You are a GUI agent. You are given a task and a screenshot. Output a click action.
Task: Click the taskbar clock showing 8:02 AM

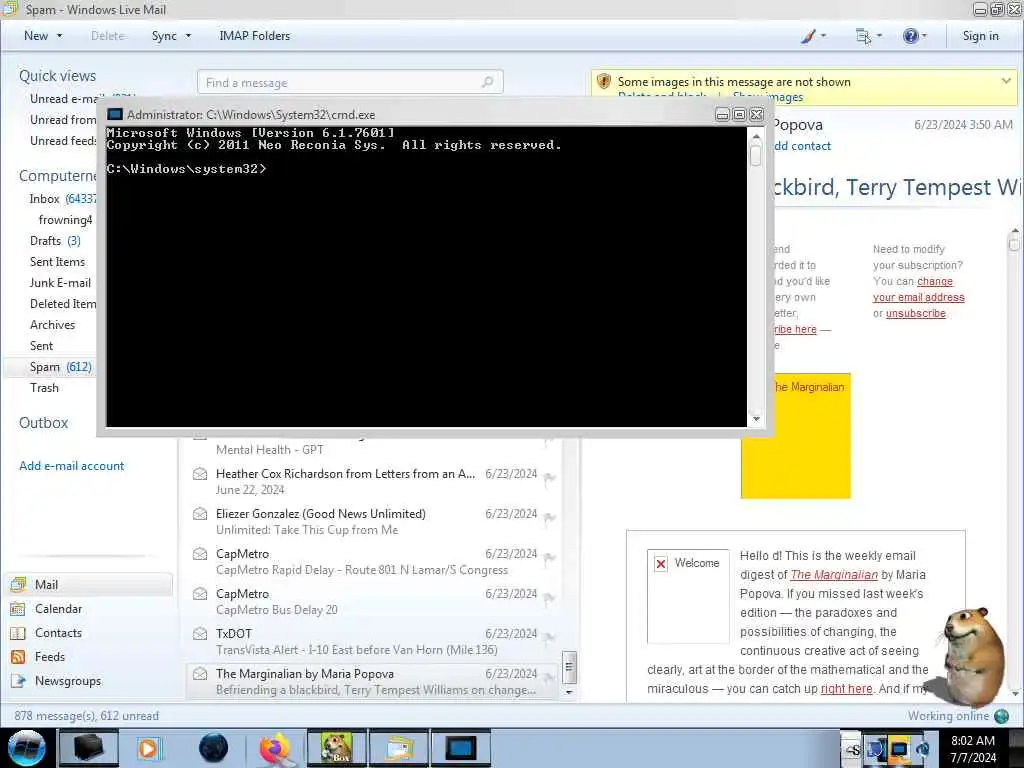pyautogui.click(x=973, y=748)
